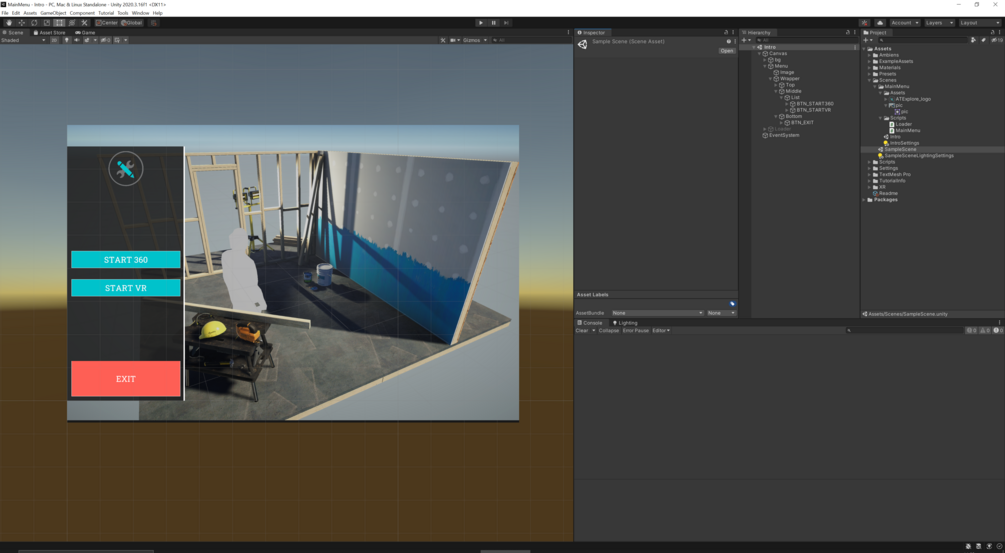Open the File menu

pos(5,13)
